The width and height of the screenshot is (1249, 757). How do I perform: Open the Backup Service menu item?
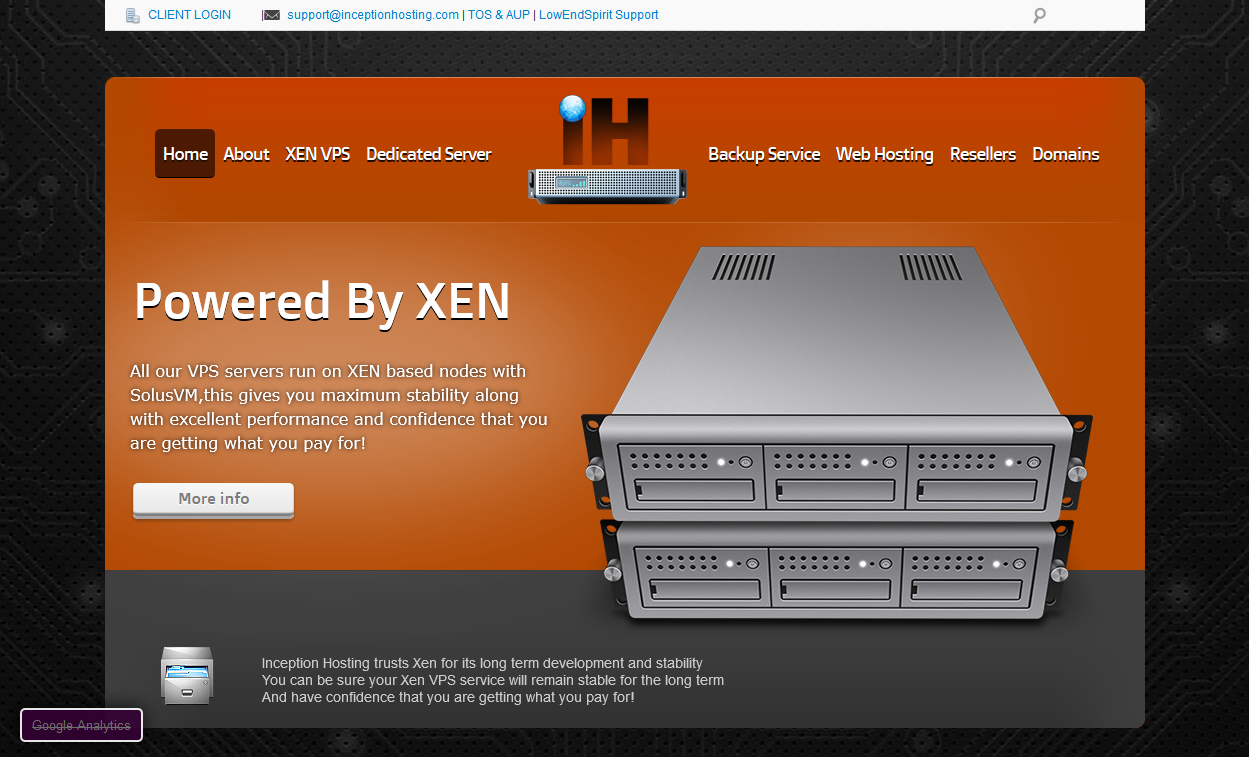point(764,154)
